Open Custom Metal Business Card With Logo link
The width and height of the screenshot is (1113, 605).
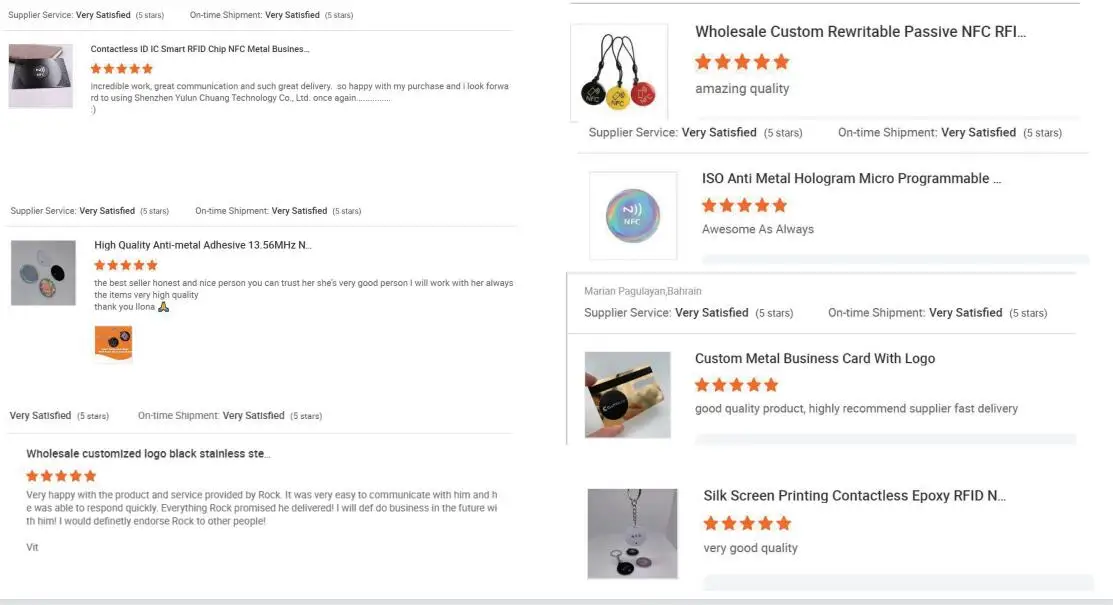click(x=815, y=359)
